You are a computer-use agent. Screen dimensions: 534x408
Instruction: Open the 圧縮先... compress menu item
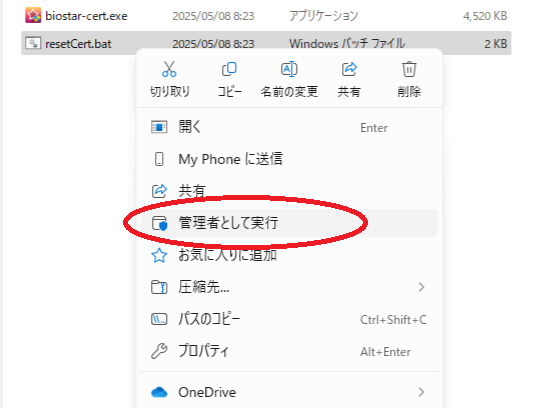289,287
